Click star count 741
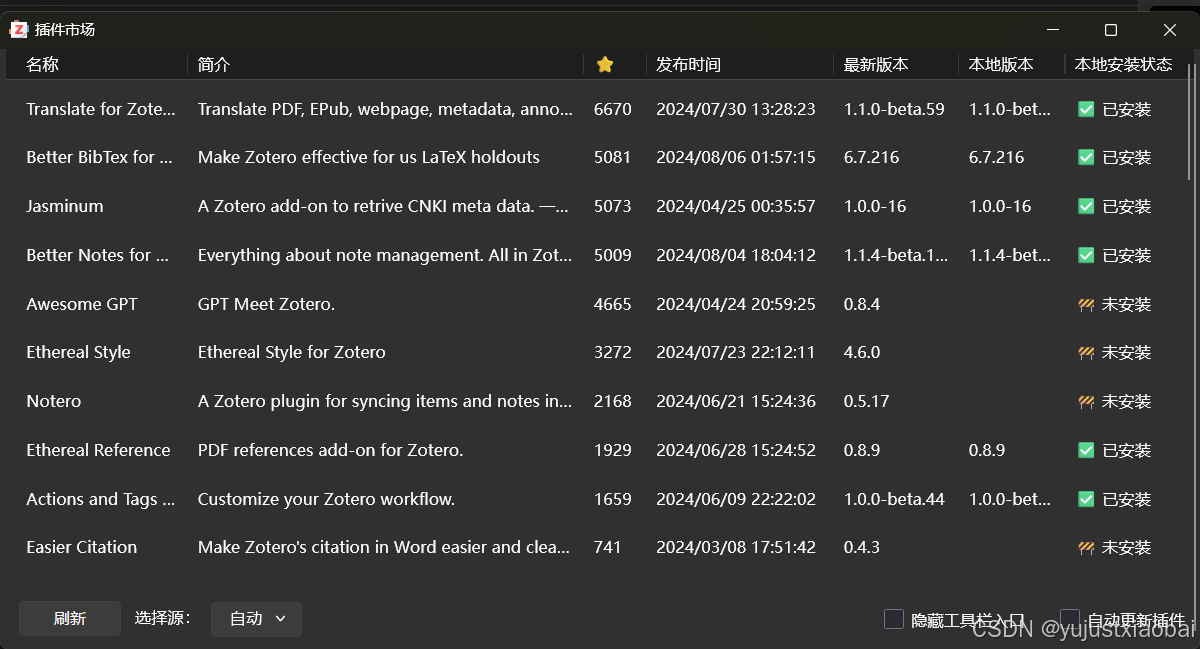1200x649 pixels. click(x=608, y=547)
